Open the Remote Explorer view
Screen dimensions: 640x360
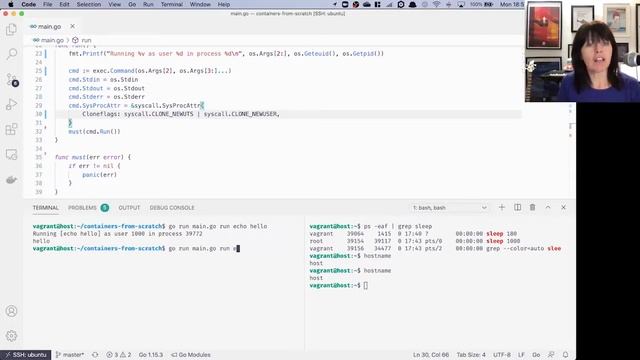[x=11, y=154]
